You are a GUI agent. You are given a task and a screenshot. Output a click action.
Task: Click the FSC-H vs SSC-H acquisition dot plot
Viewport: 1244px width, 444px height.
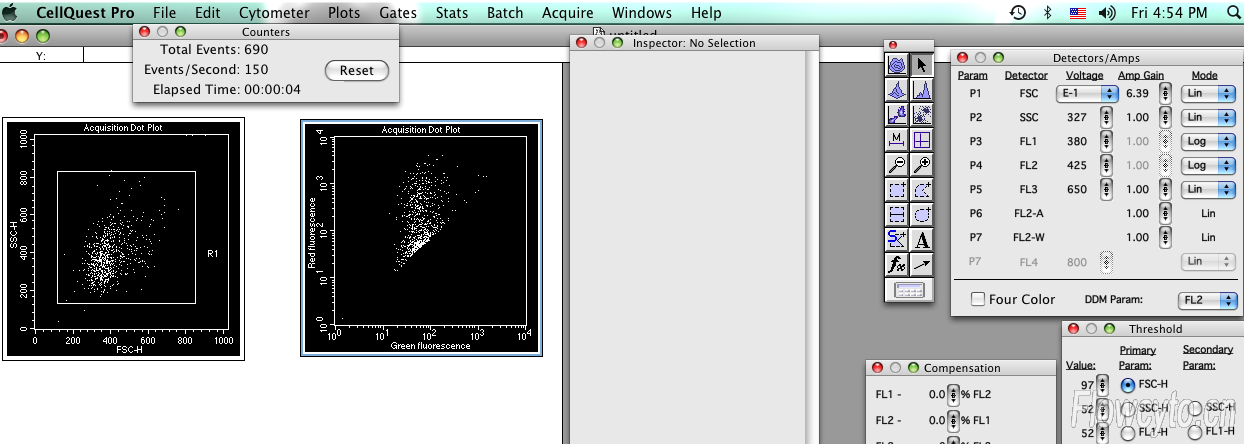click(x=123, y=238)
